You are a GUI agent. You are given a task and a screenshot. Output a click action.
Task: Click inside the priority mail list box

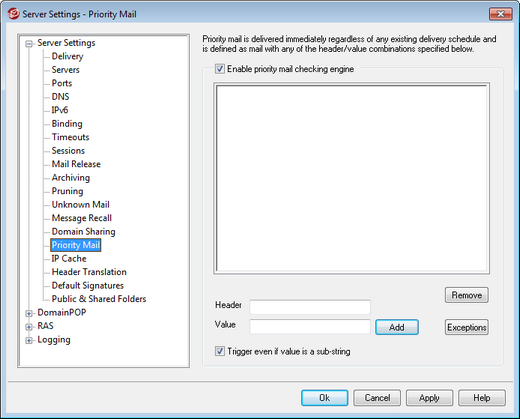[x=352, y=178]
